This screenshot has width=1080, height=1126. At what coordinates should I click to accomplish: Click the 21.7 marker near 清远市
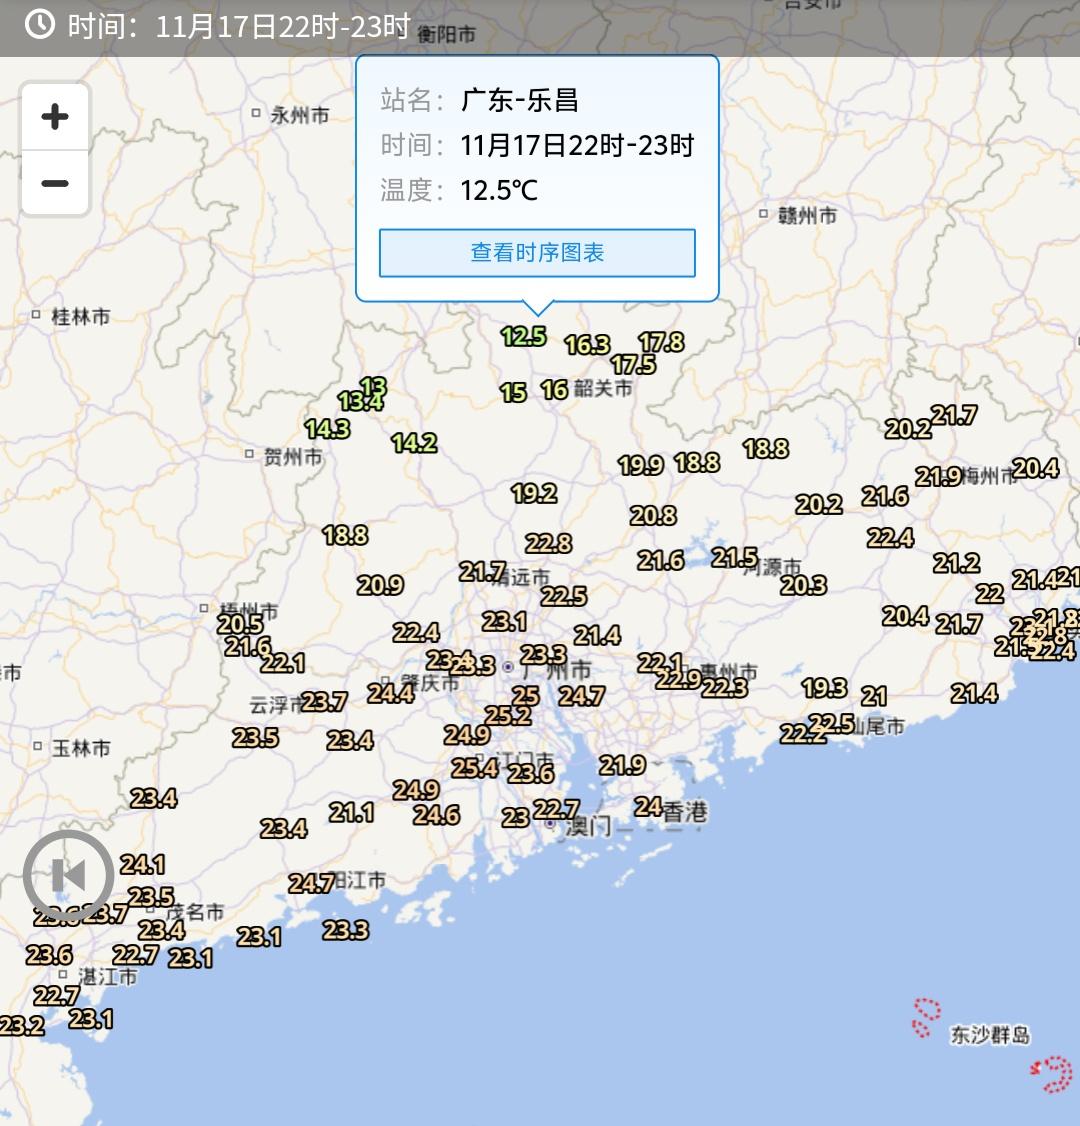(481, 572)
